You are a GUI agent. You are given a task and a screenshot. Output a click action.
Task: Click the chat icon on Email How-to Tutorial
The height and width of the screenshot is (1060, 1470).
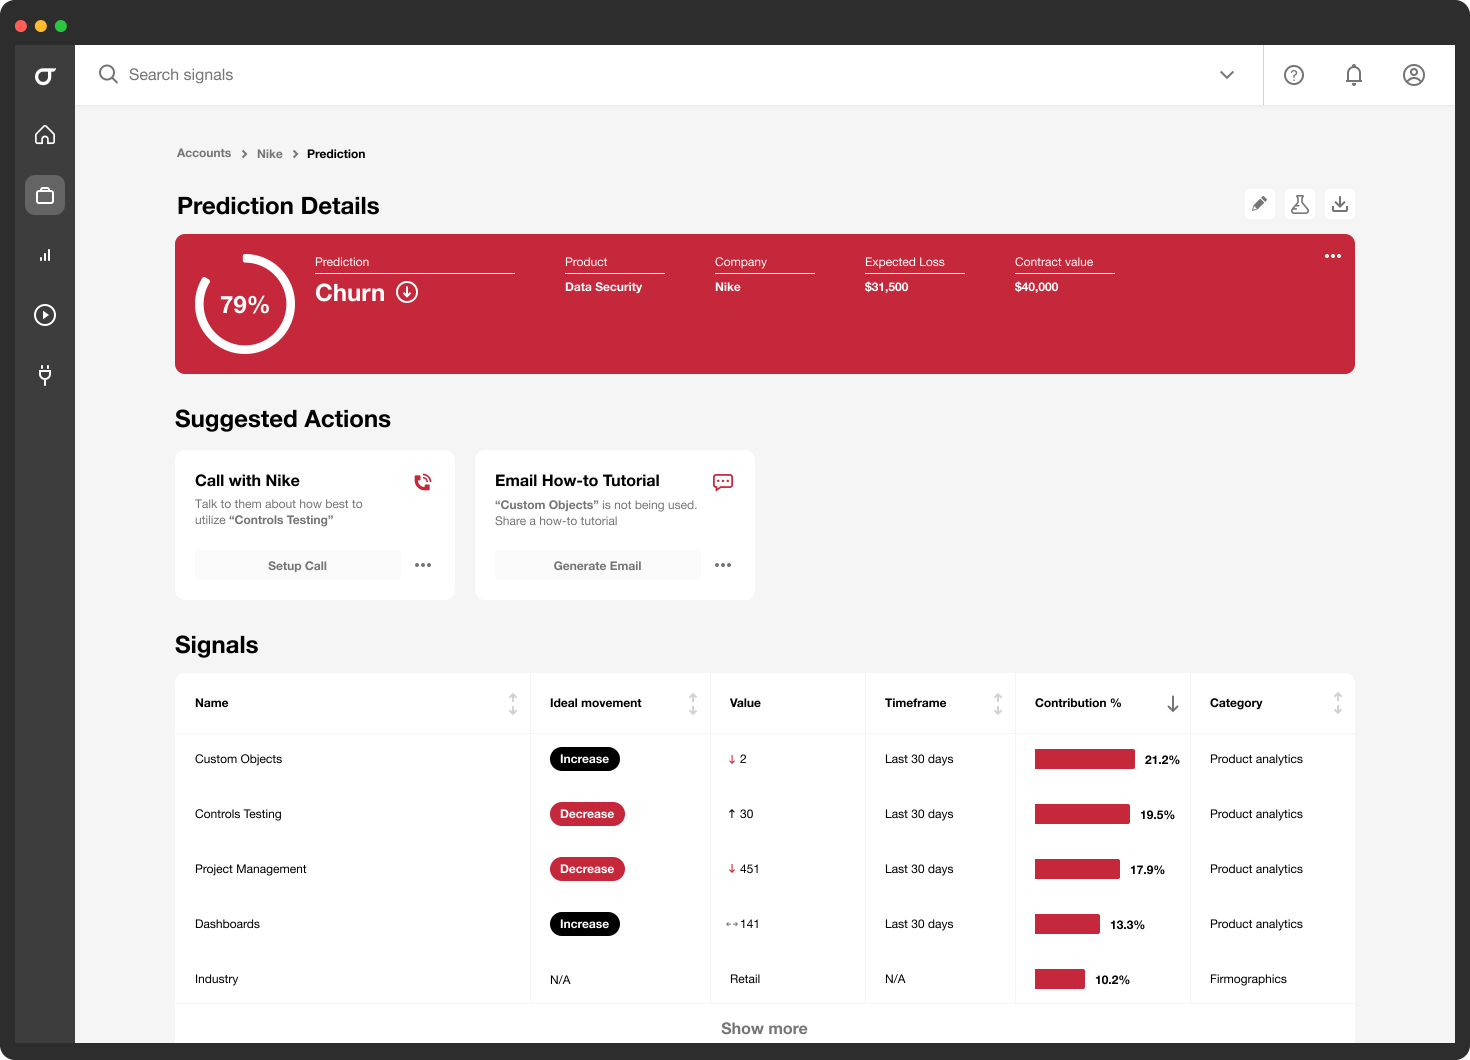pos(723,482)
